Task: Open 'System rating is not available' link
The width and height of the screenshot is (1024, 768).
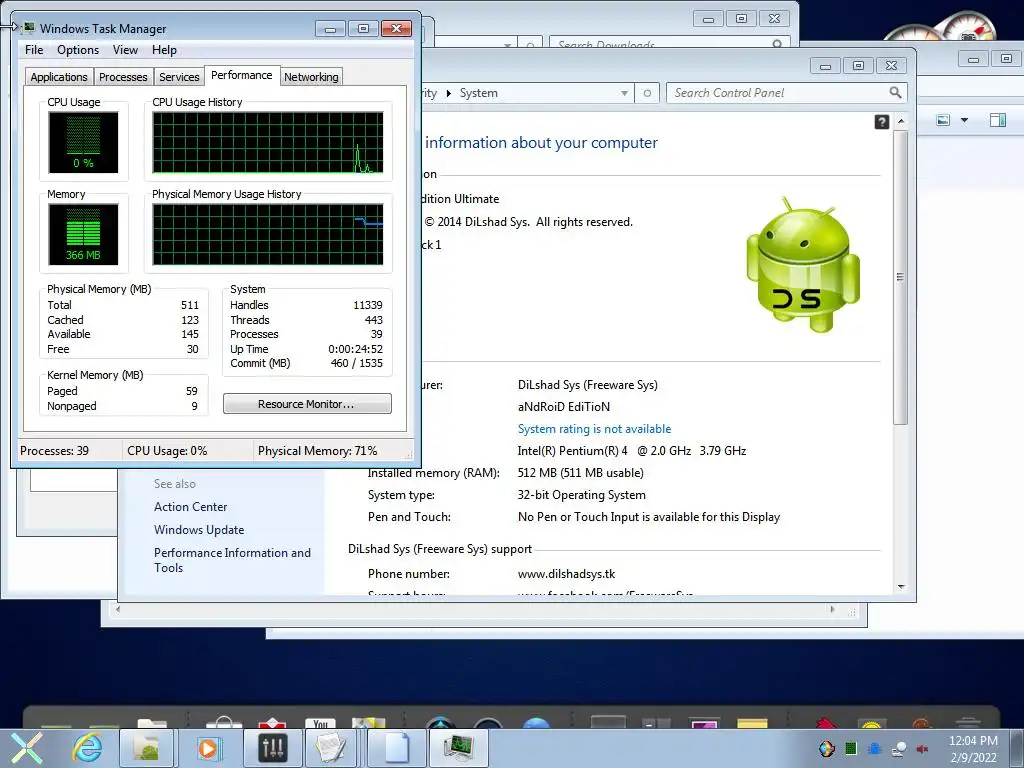Action: click(594, 428)
